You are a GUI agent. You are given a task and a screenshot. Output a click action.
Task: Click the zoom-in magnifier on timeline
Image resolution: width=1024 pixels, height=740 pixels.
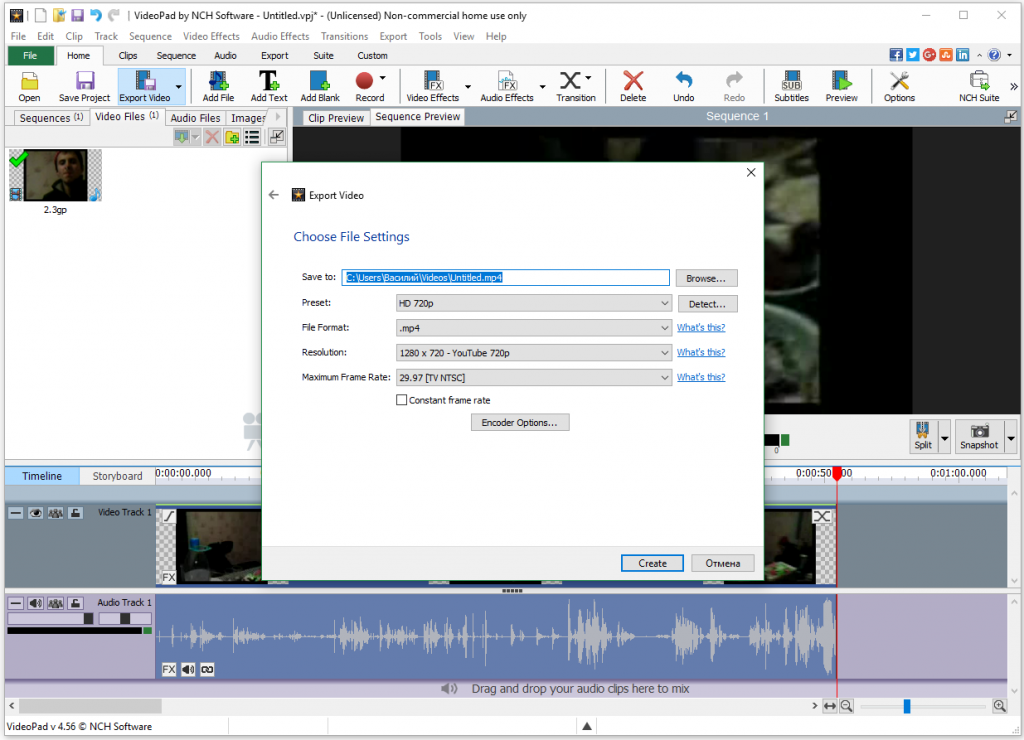click(x=999, y=705)
